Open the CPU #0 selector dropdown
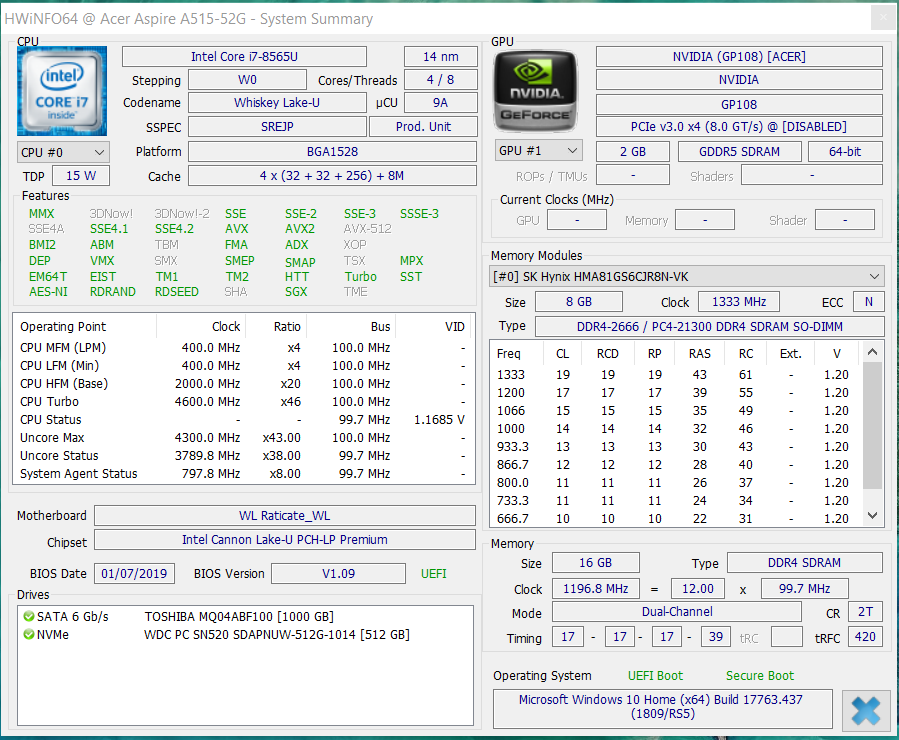The height and width of the screenshot is (740, 899). pos(63,152)
